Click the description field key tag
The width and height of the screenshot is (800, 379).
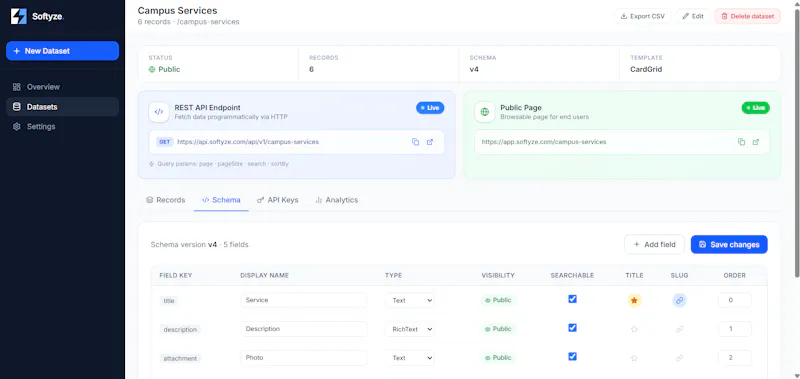tap(180, 330)
